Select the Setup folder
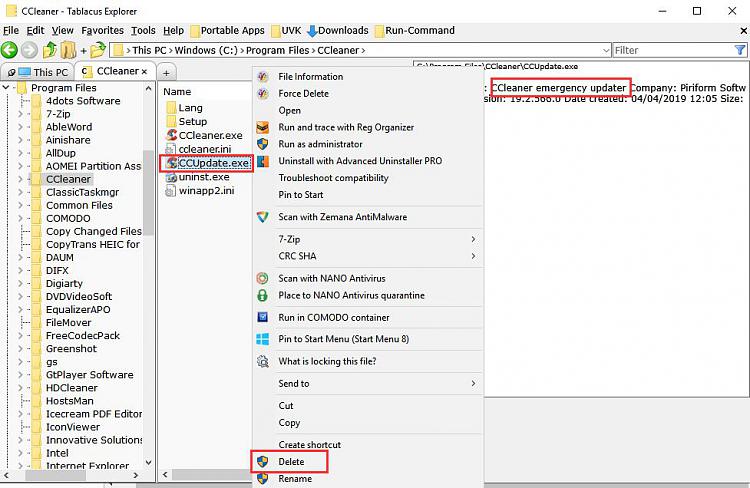The height and width of the screenshot is (488, 750). click(187, 122)
